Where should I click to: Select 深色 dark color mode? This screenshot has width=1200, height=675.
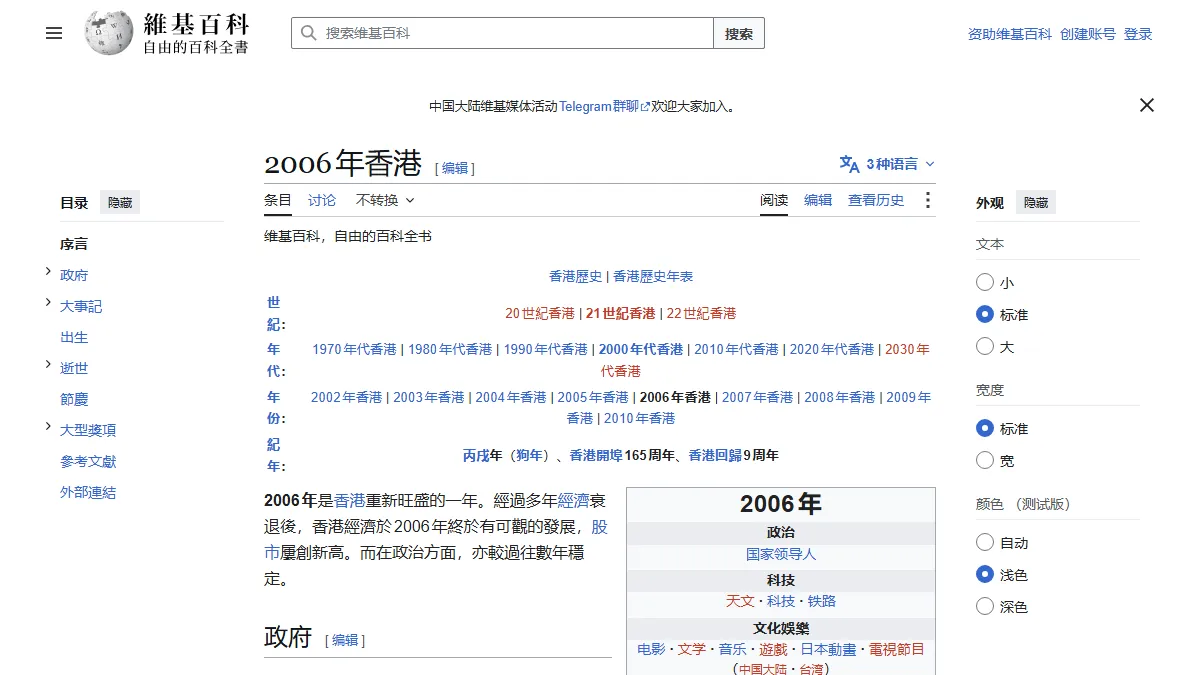[x=985, y=607]
